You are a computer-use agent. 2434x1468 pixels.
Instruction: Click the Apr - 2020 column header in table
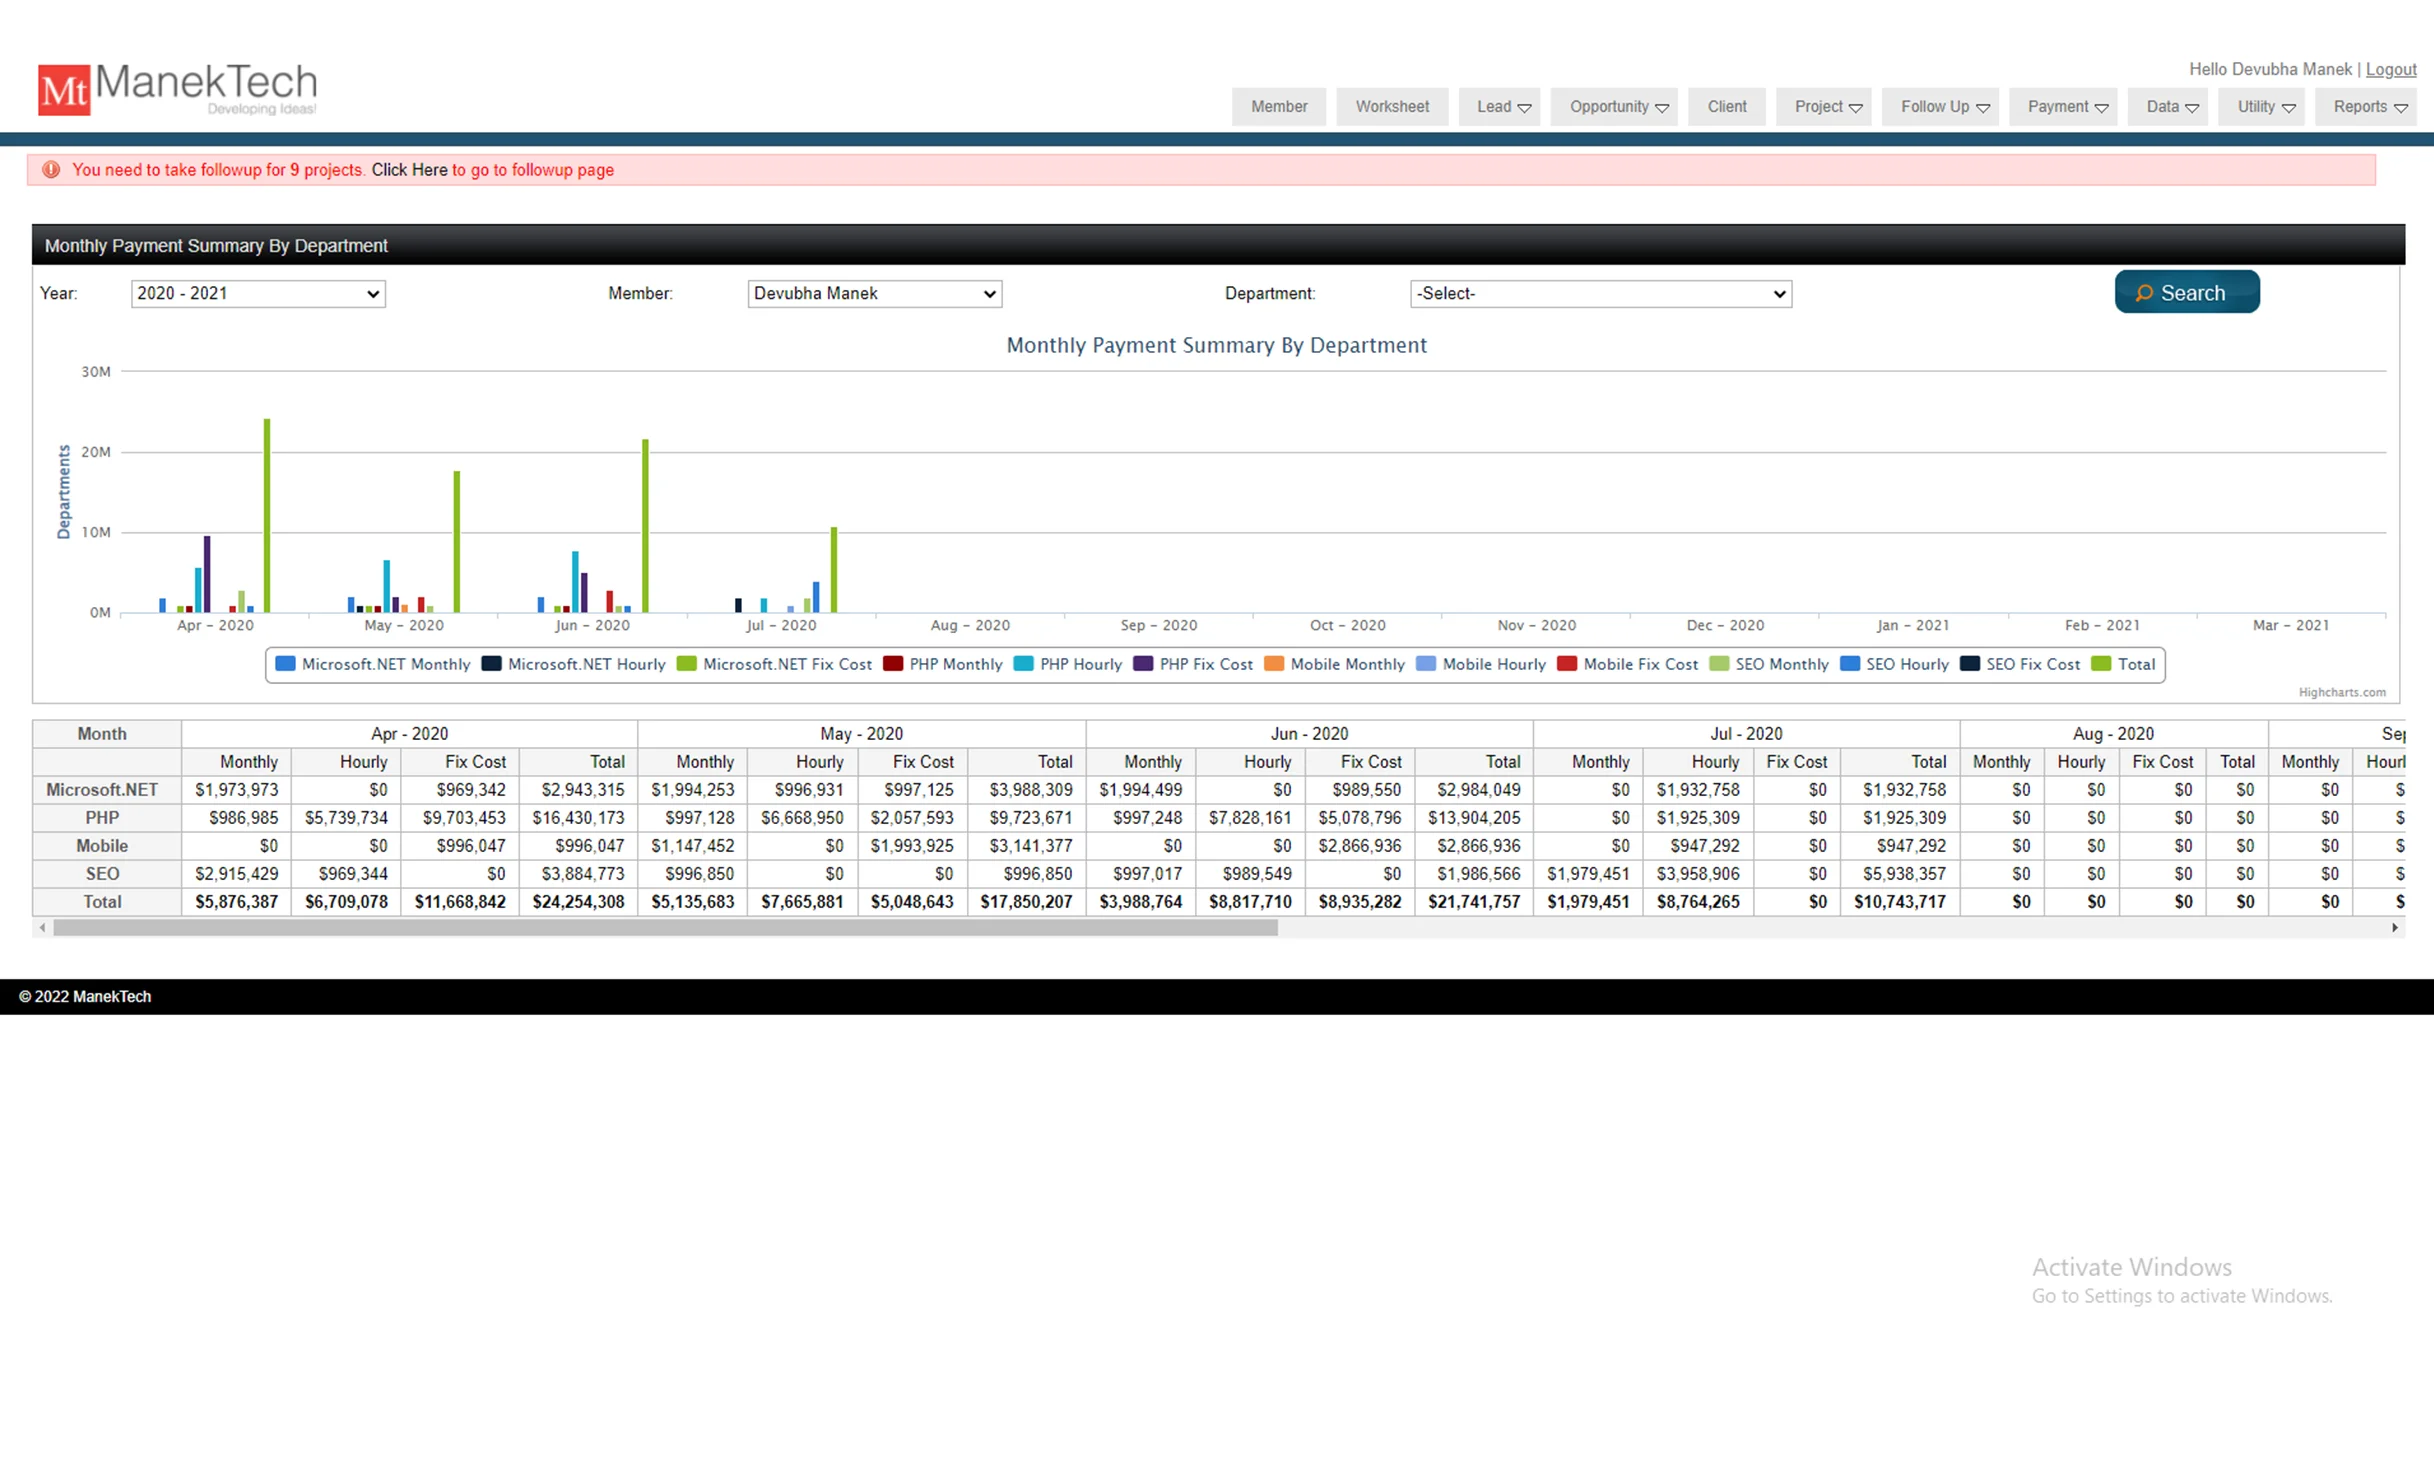(x=409, y=734)
